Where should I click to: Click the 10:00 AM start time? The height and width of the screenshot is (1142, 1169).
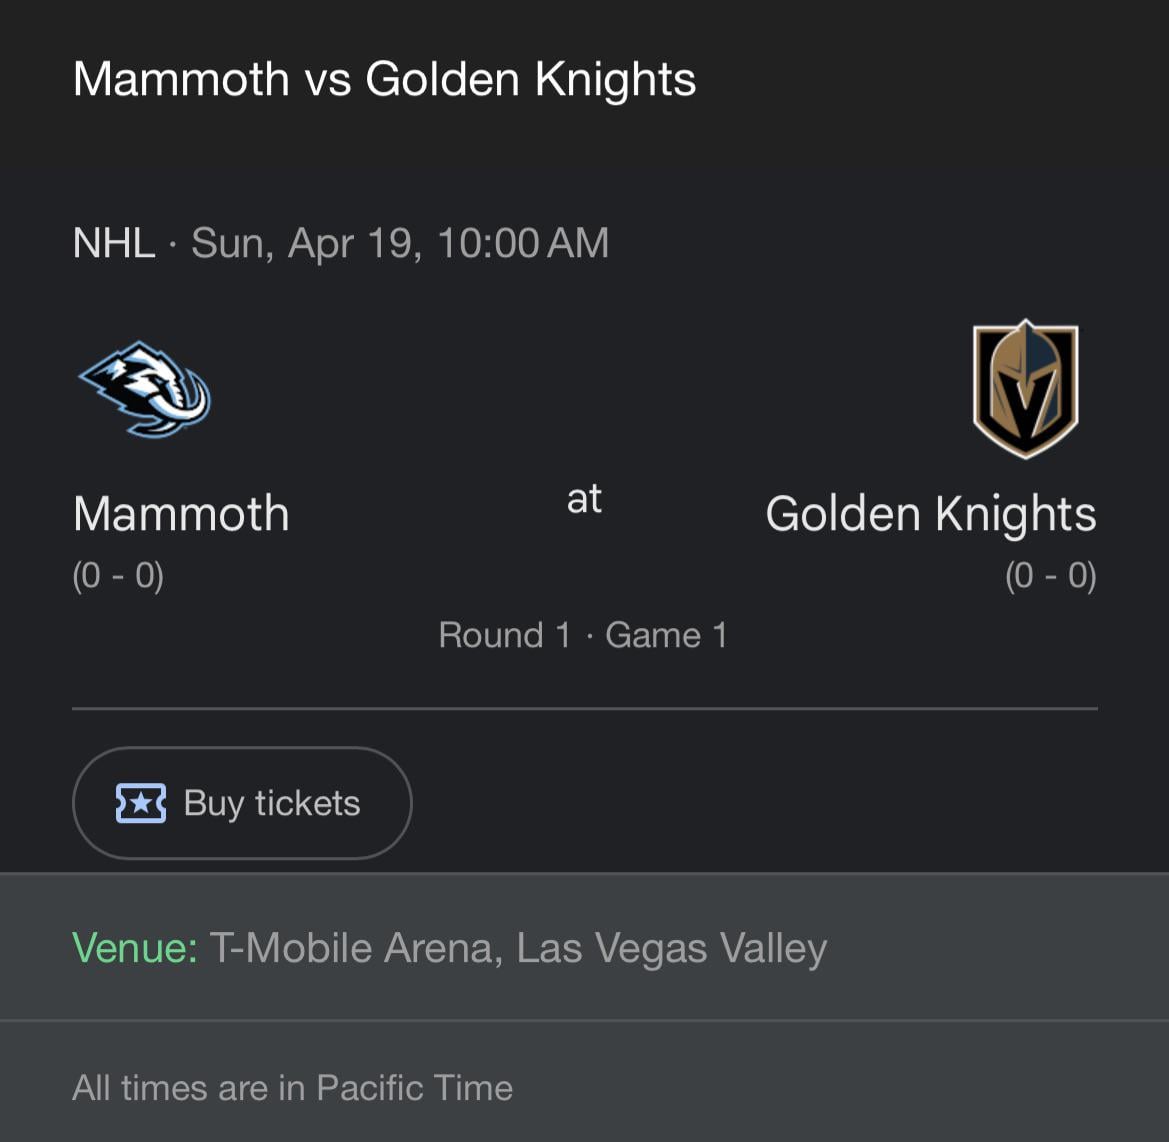point(523,243)
